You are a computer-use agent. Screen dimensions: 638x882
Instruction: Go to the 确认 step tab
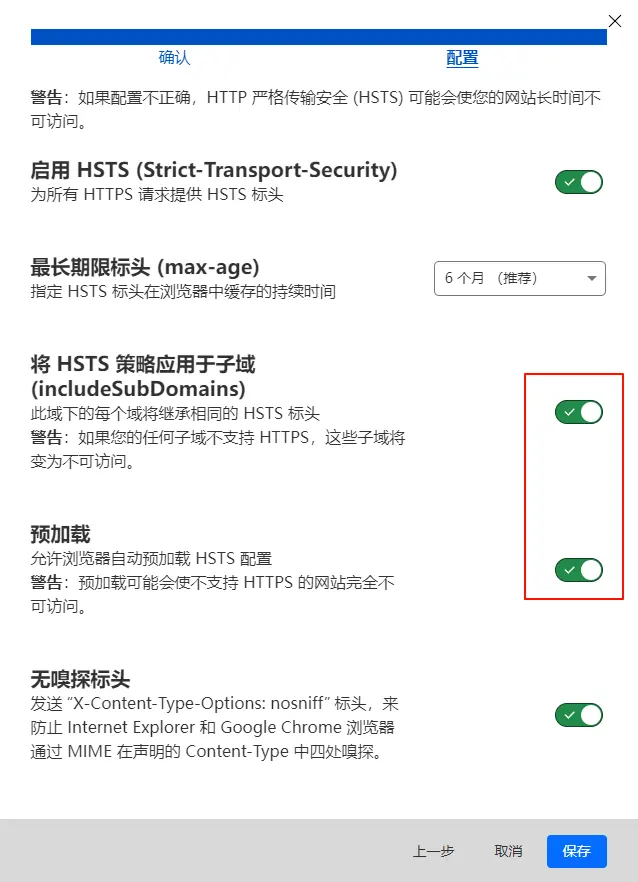coord(174,57)
